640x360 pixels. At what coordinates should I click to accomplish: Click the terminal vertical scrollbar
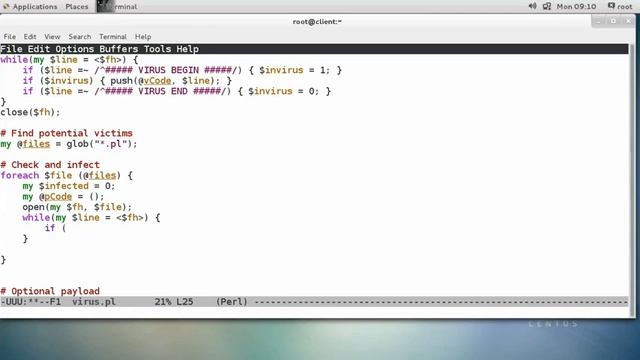click(633, 180)
